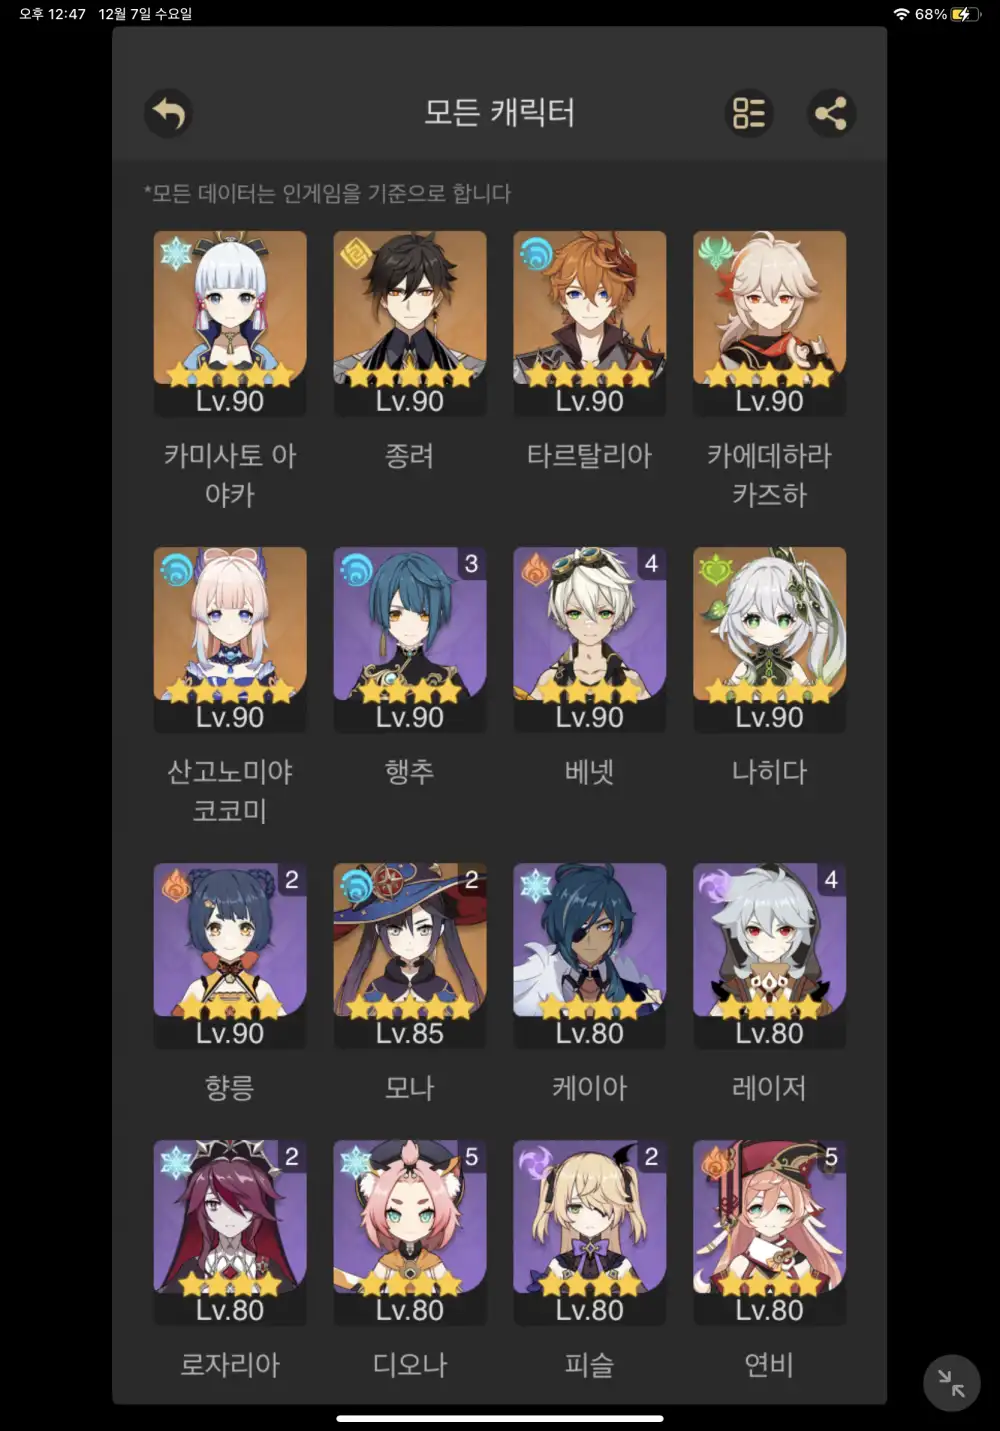Open 연비 character portrait
Viewport: 1000px width, 1431px height.
[x=770, y=1233]
